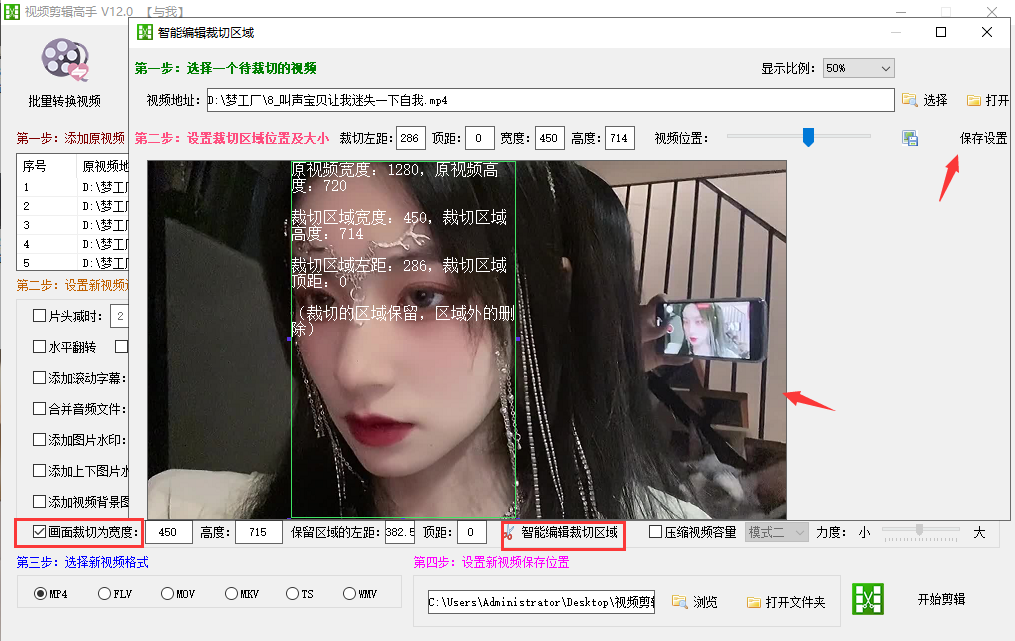
Task: Close the 智能编辑裁切区域 dialog
Action: pos(987,32)
